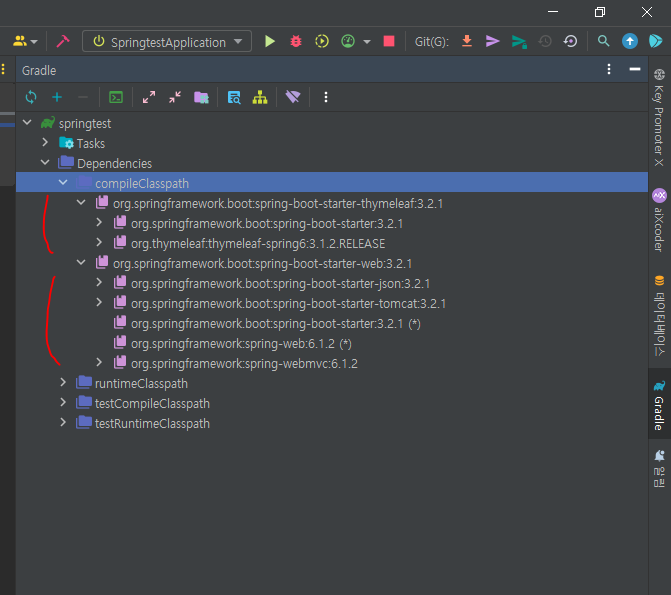Open the Gradle toolbar more actions menu

[326, 97]
